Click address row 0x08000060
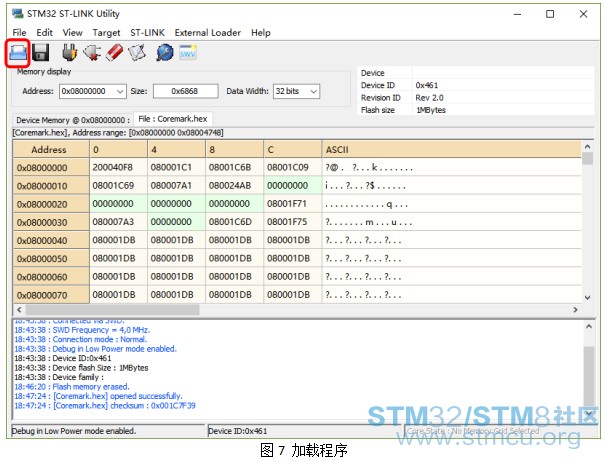This screenshot has height=462, width=605. [51, 277]
